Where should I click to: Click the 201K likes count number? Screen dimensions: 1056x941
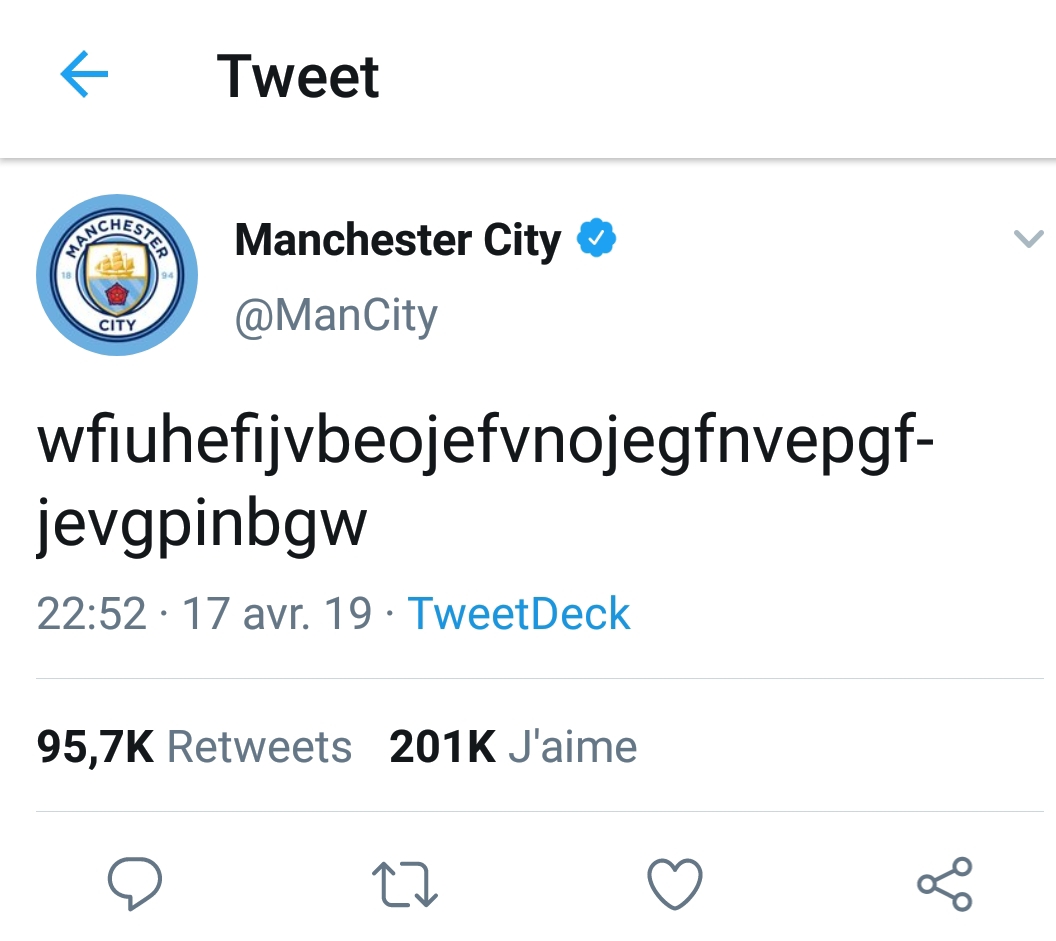pyautogui.click(x=442, y=747)
